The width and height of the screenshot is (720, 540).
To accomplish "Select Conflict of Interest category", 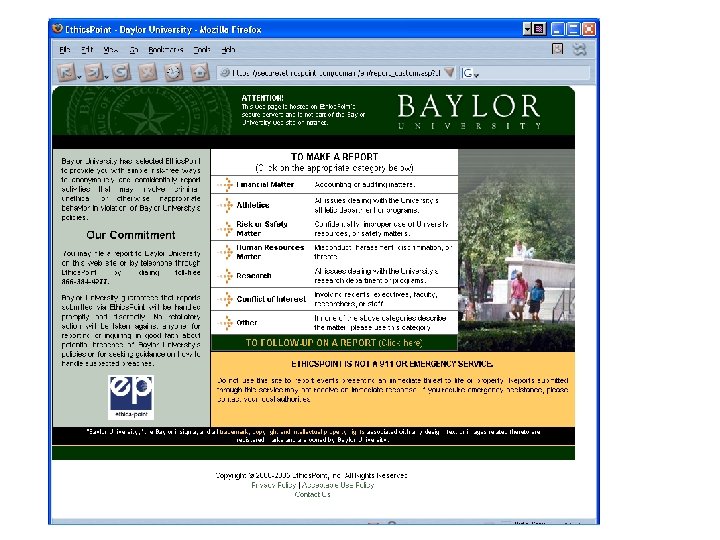I will [271, 299].
